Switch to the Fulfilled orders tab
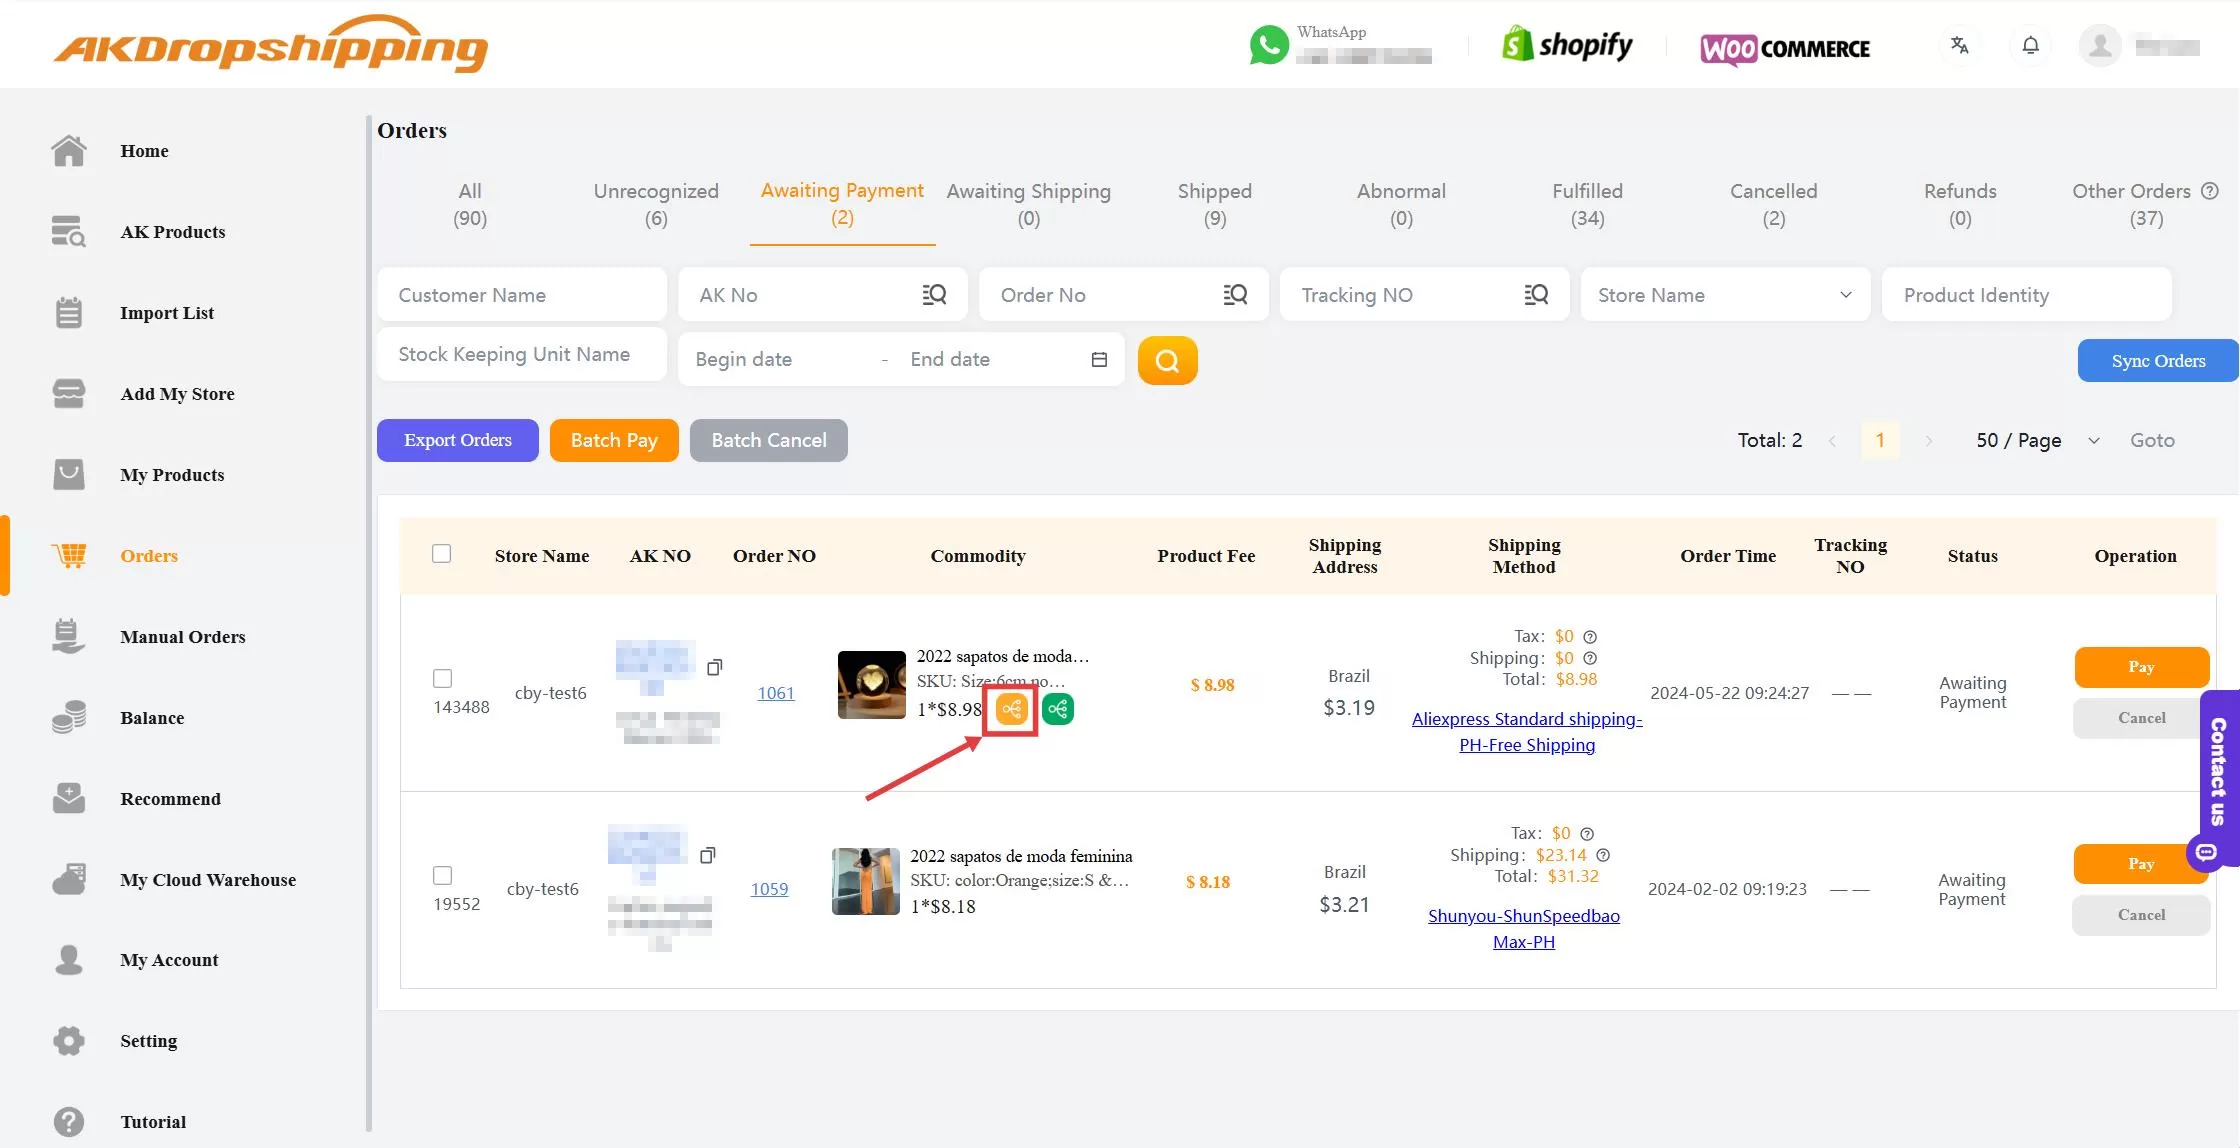2240x1148 pixels. pyautogui.click(x=1587, y=204)
